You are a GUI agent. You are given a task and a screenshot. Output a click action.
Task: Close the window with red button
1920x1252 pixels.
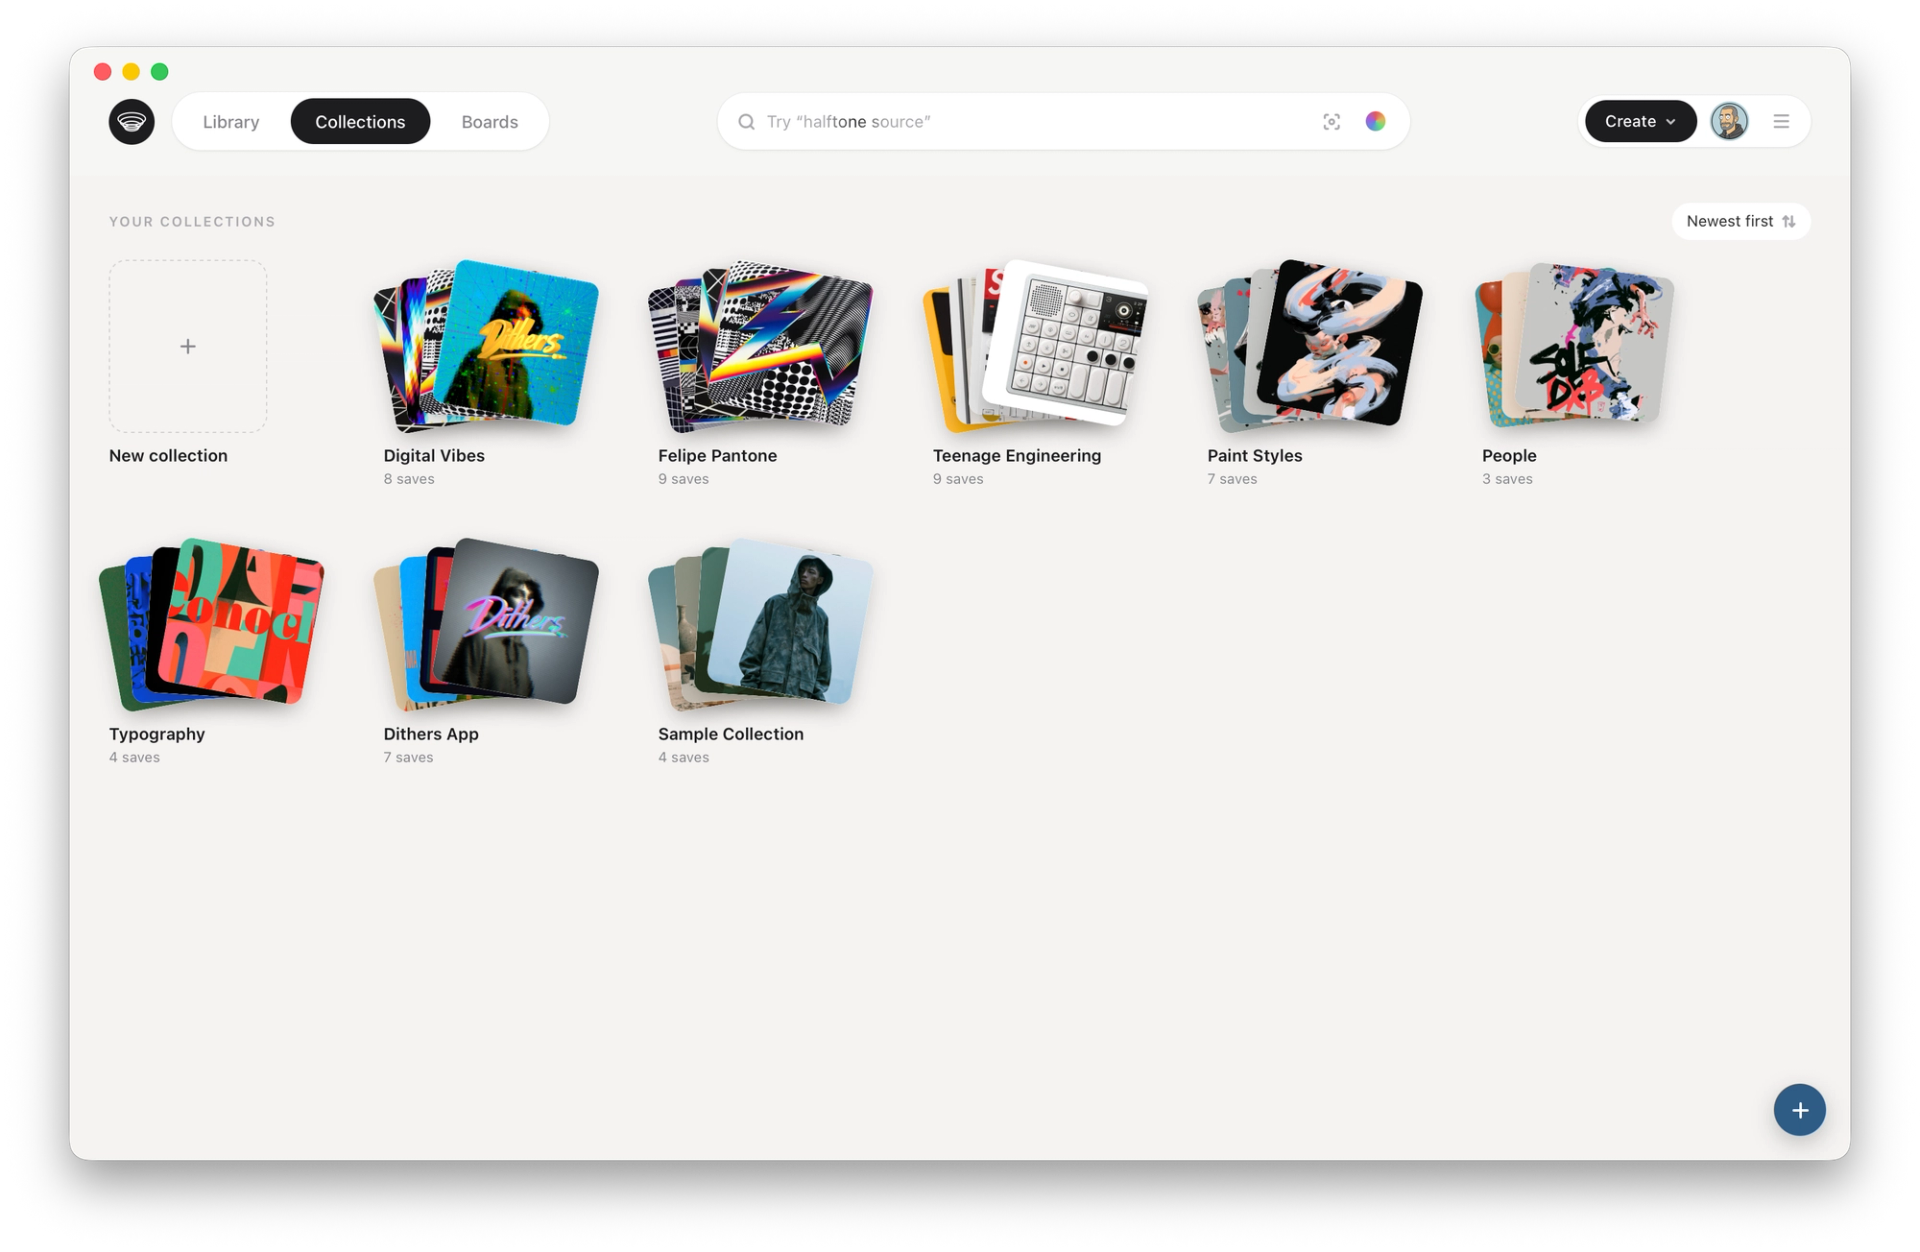tap(102, 71)
